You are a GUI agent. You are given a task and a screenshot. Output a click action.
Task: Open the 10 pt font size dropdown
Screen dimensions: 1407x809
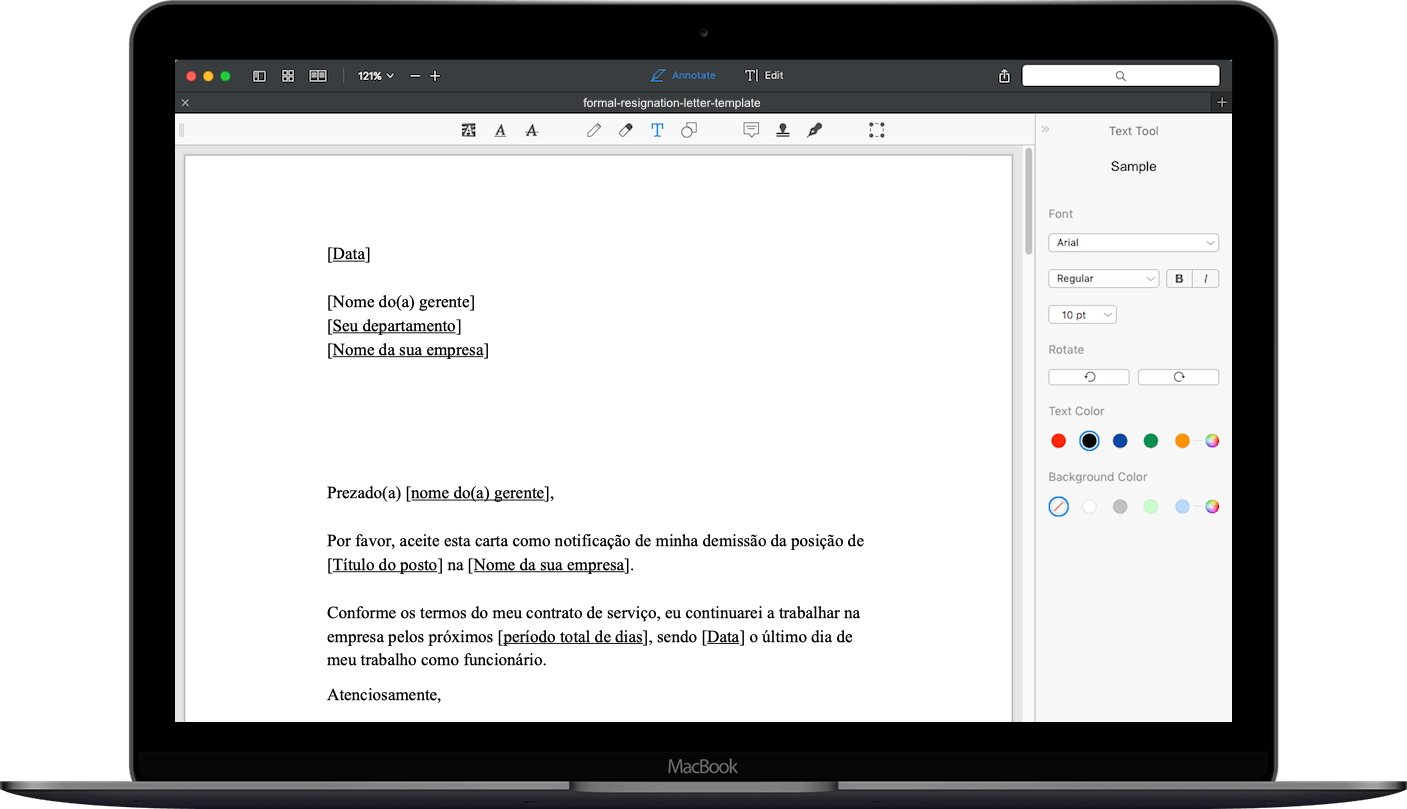point(1082,315)
